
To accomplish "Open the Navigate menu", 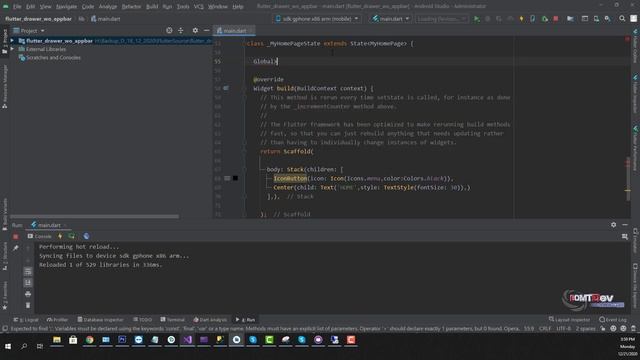I will tap(67, 7).
